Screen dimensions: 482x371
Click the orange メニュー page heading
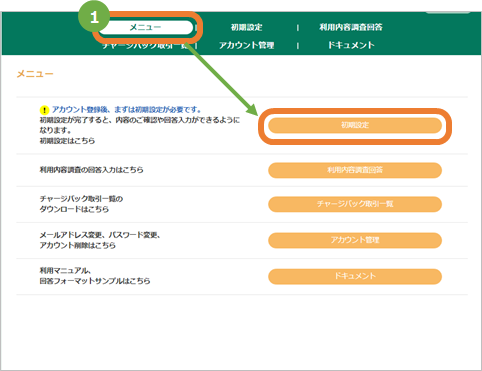(x=35, y=74)
